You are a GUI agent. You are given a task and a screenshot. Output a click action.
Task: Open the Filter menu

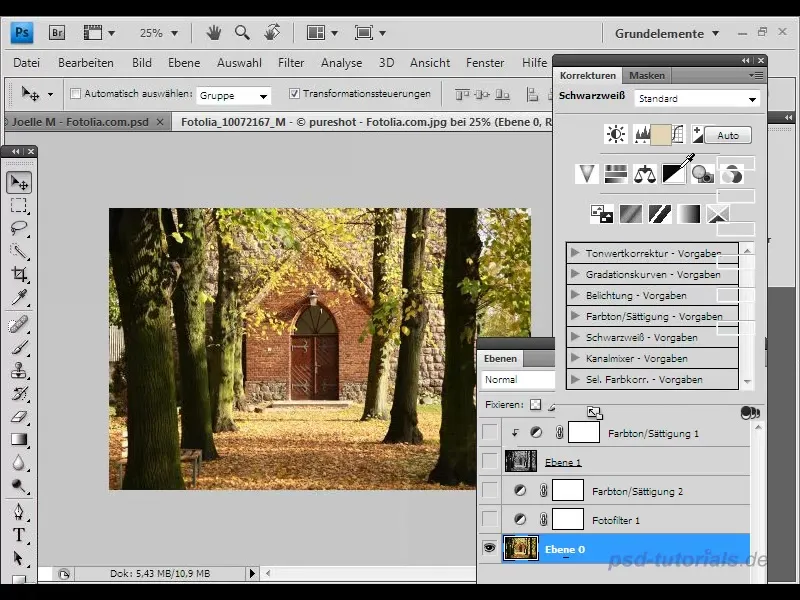coord(291,63)
